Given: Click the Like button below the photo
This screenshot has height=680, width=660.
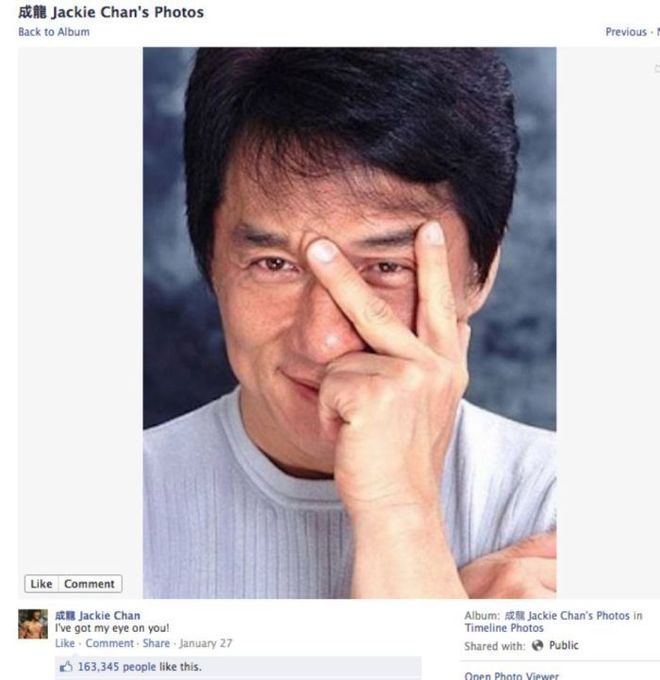Looking at the screenshot, I should [x=41, y=584].
